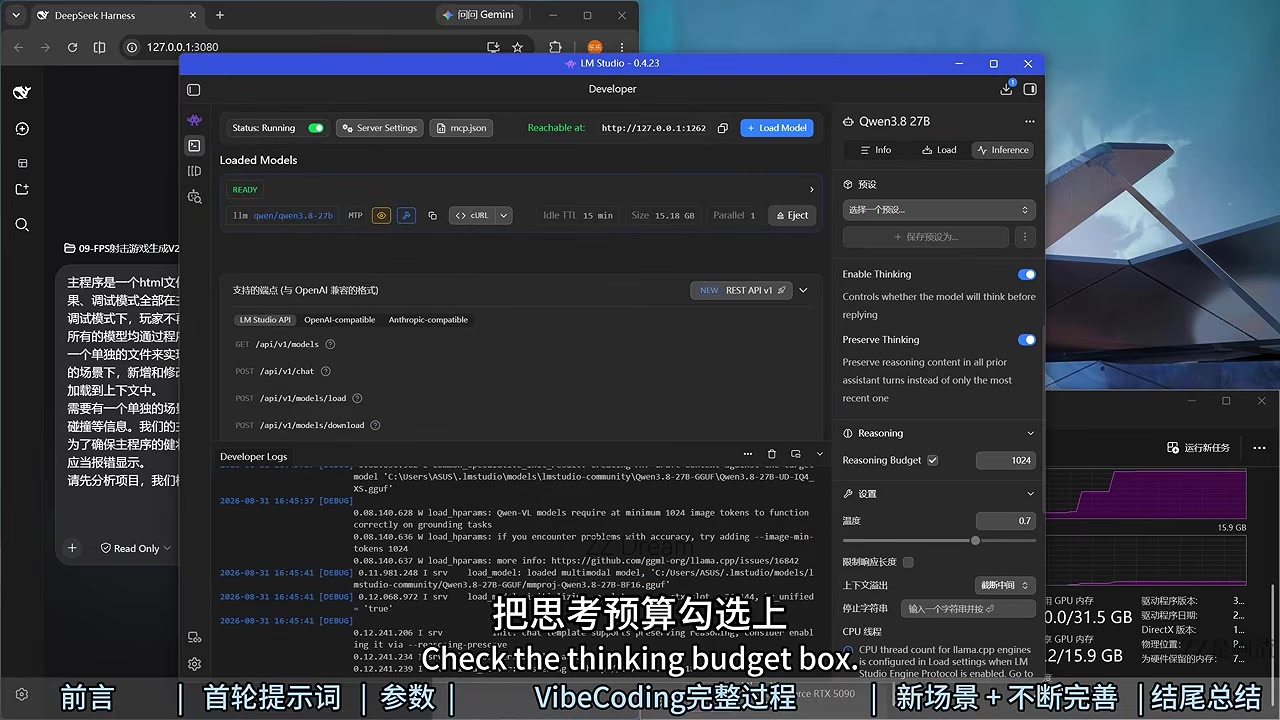This screenshot has width=1280, height=720.
Task: Switch to the Load tab
Action: [939, 150]
